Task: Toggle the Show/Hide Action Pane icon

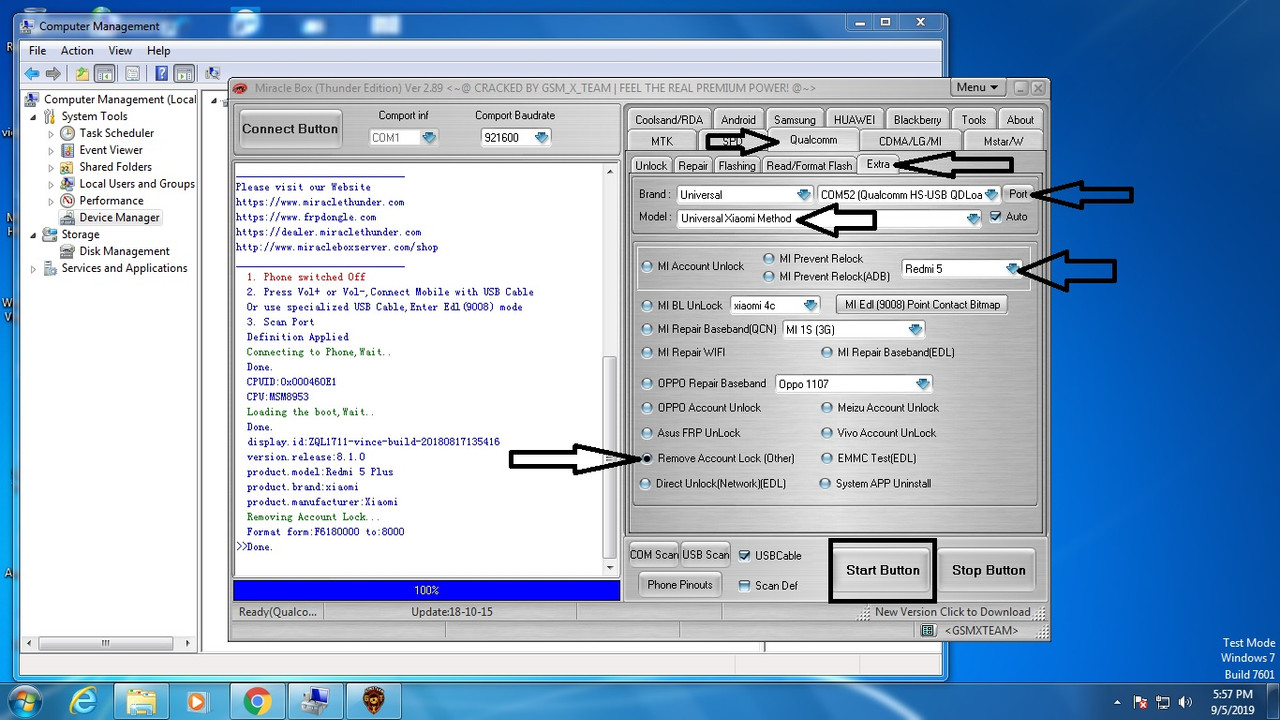Action: click(184, 73)
